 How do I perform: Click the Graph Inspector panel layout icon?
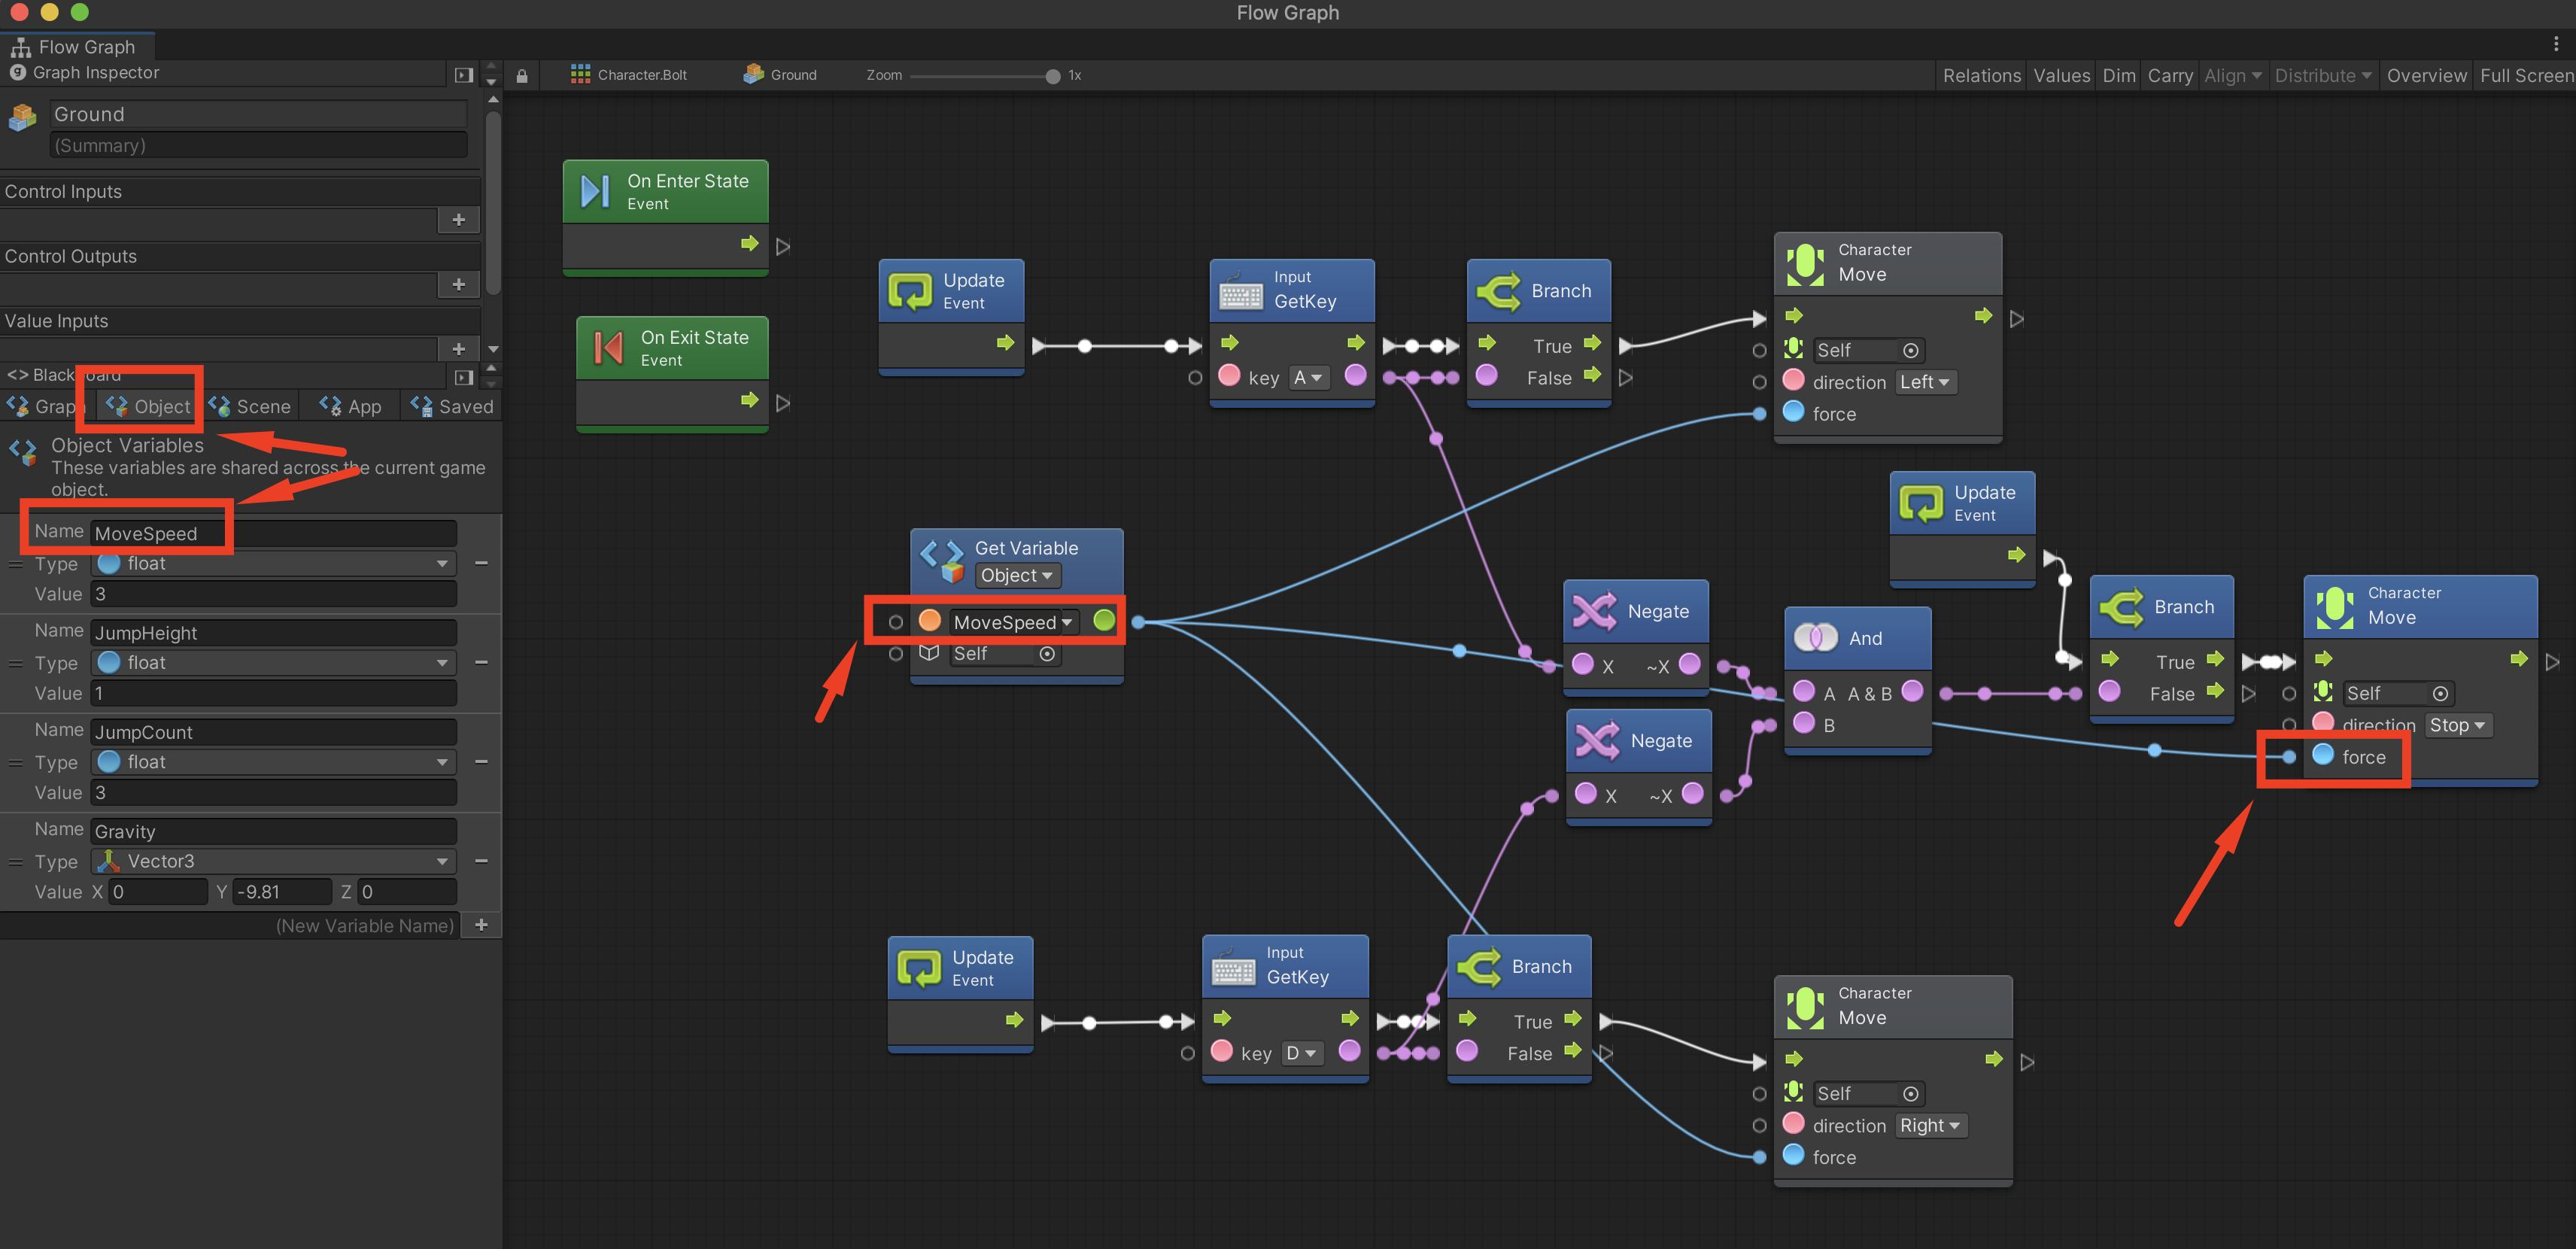pos(463,74)
